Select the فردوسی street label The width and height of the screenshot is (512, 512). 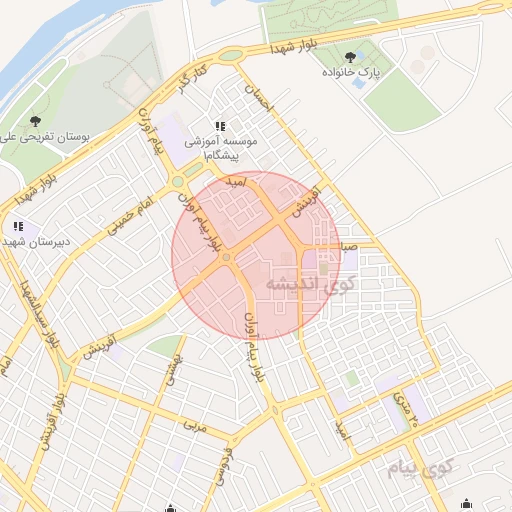[x=224, y=467]
